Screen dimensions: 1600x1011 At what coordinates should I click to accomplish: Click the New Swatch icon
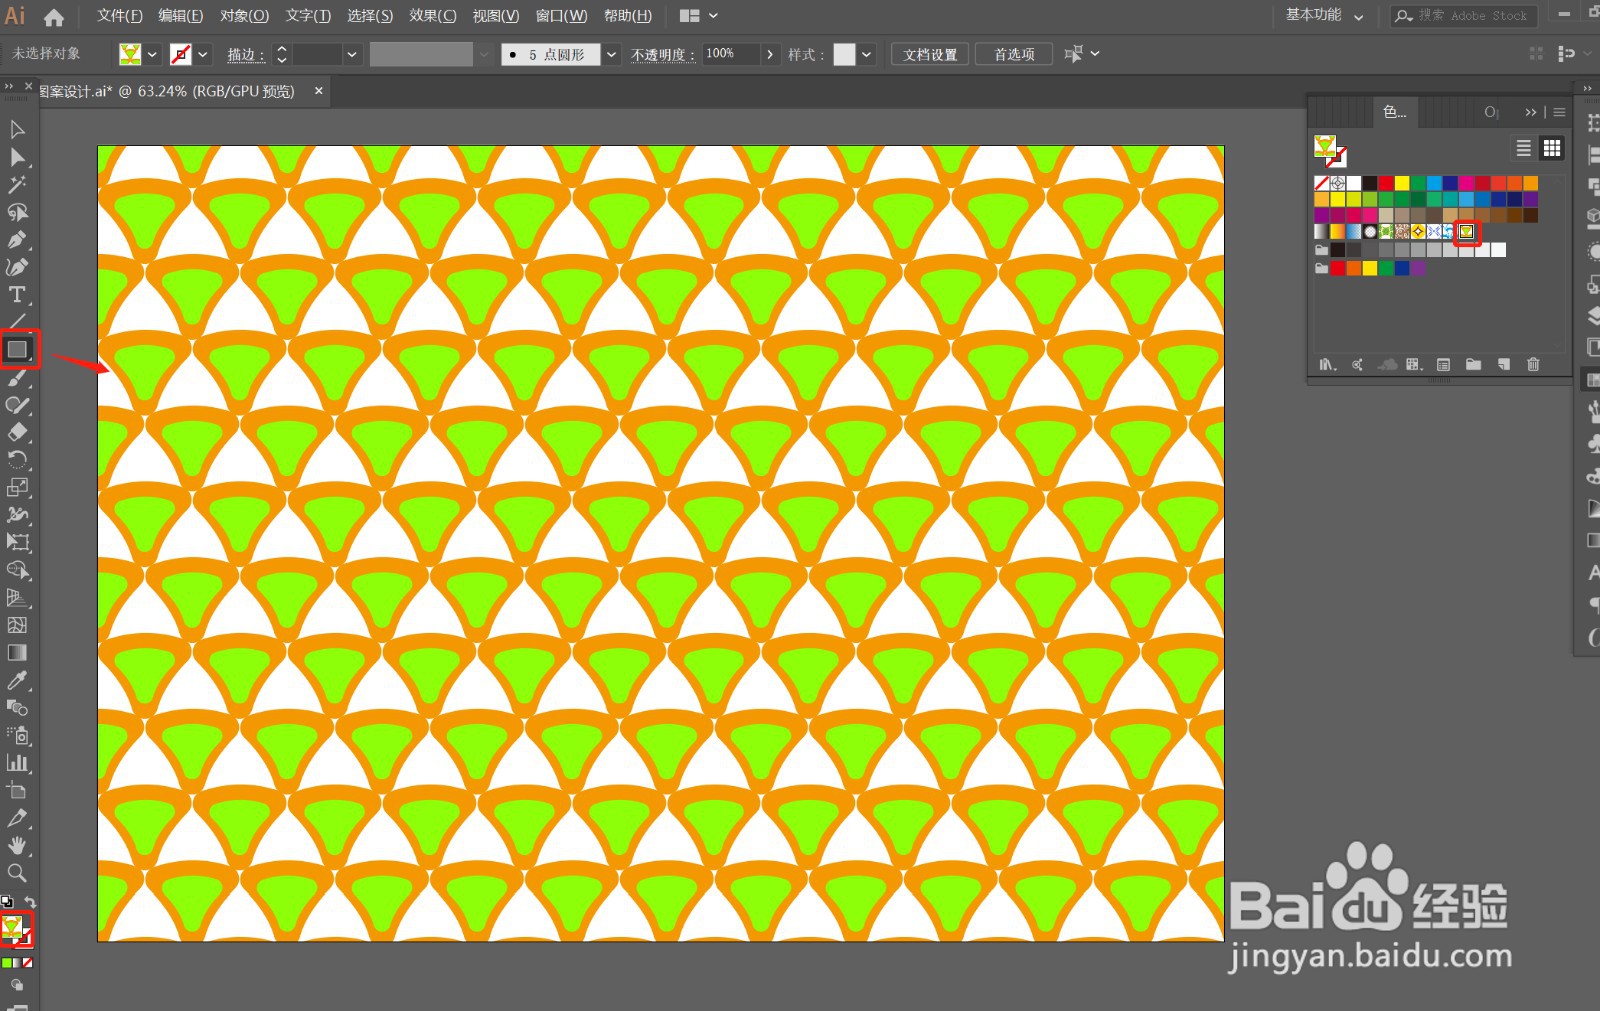pos(1503,365)
